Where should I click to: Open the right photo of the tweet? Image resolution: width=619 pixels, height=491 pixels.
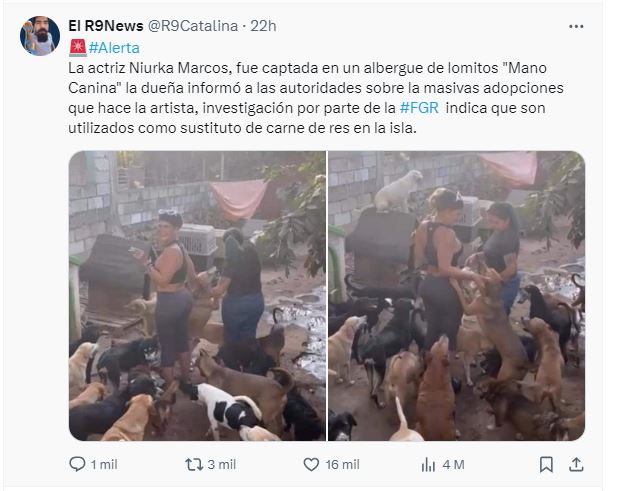point(457,296)
